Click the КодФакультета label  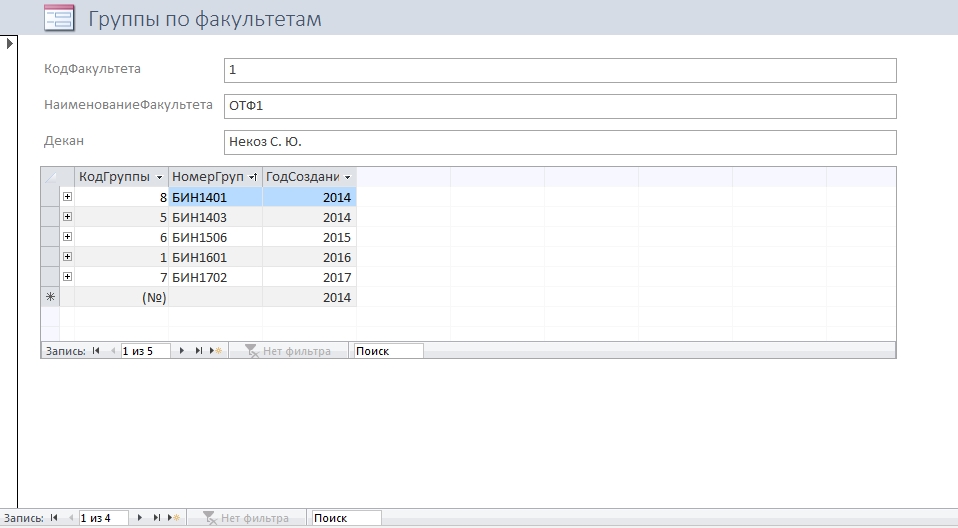point(92,68)
